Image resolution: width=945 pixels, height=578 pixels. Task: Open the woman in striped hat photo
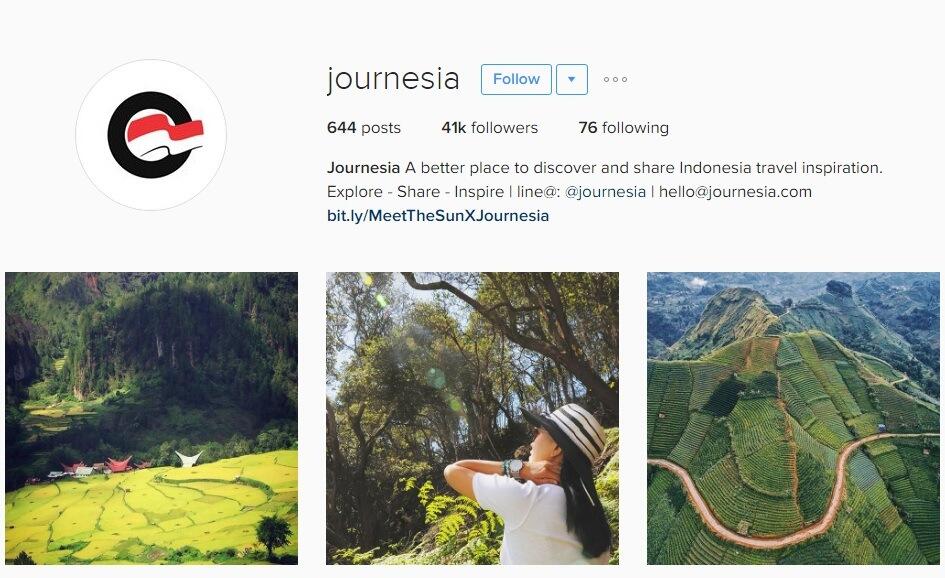point(472,418)
